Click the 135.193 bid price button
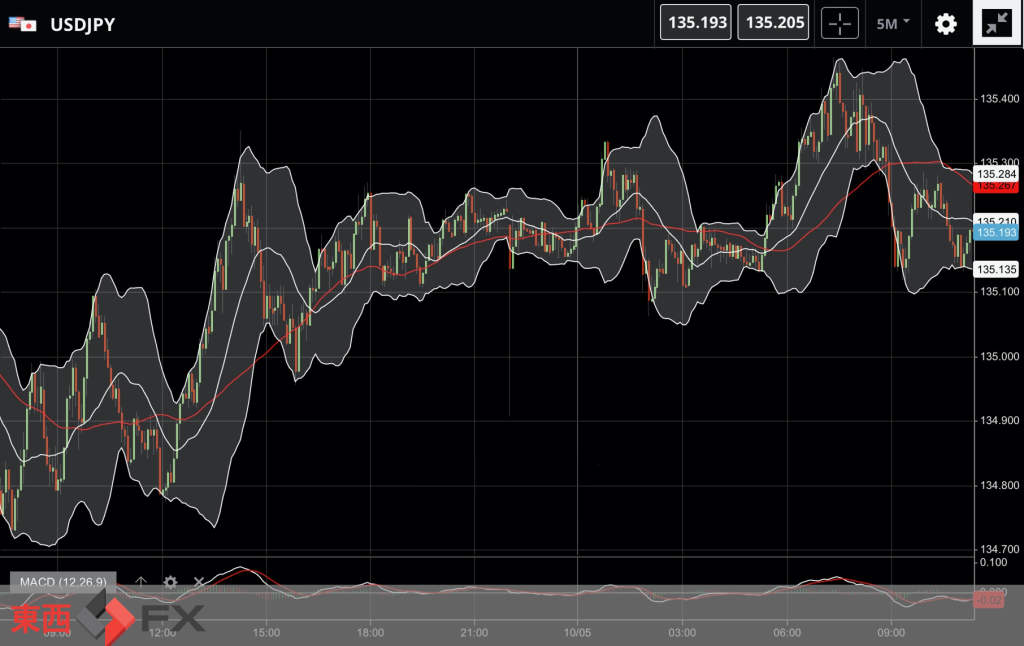This screenshot has width=1024, height=646. (697, 23)
